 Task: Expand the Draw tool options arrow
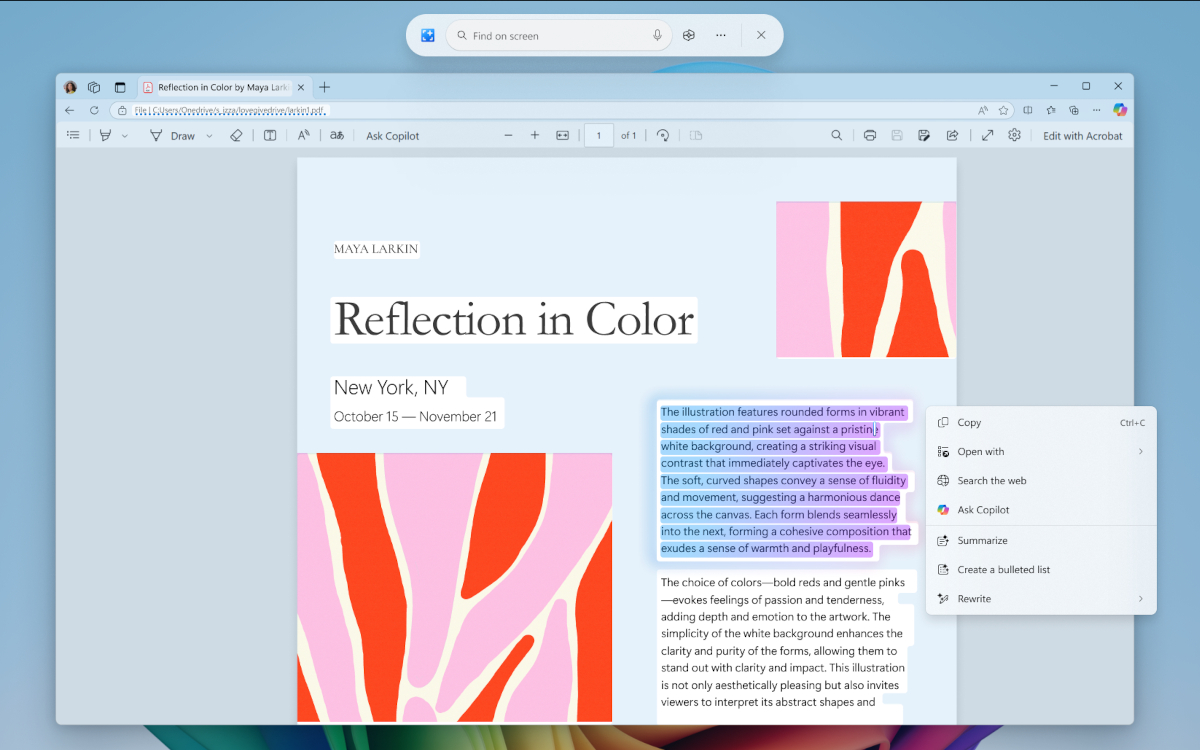(209, 136)
